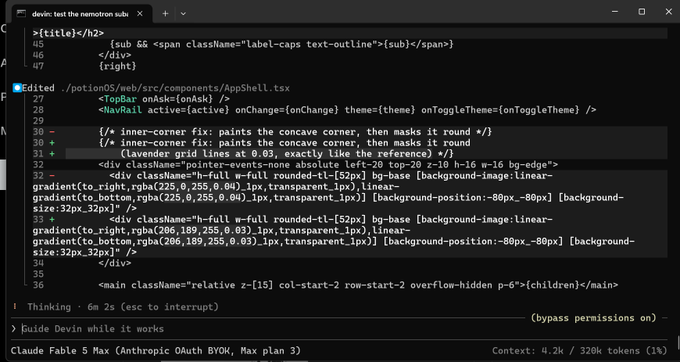This screenshot has height=362, width=680.
Task: Open the terminal profile dropdown chevron
Action: [183, 14]
